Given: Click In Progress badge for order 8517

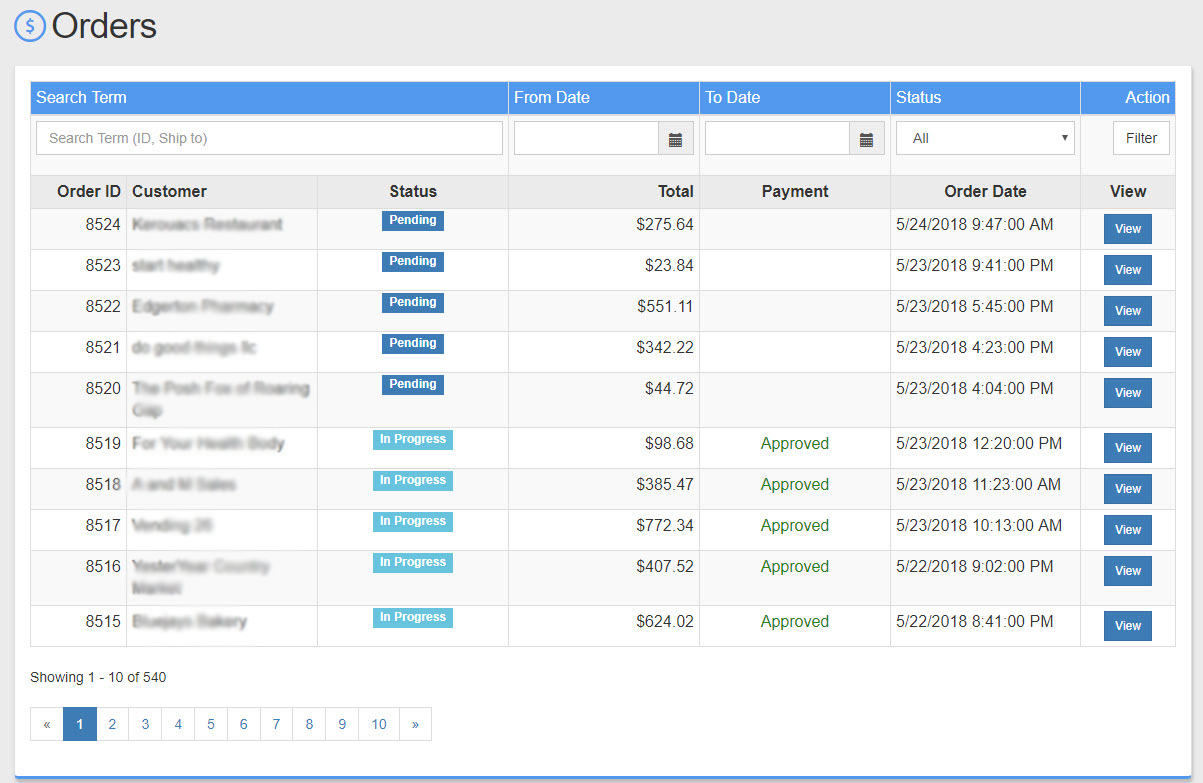Looking at the screenshot, I should (412, 522).
